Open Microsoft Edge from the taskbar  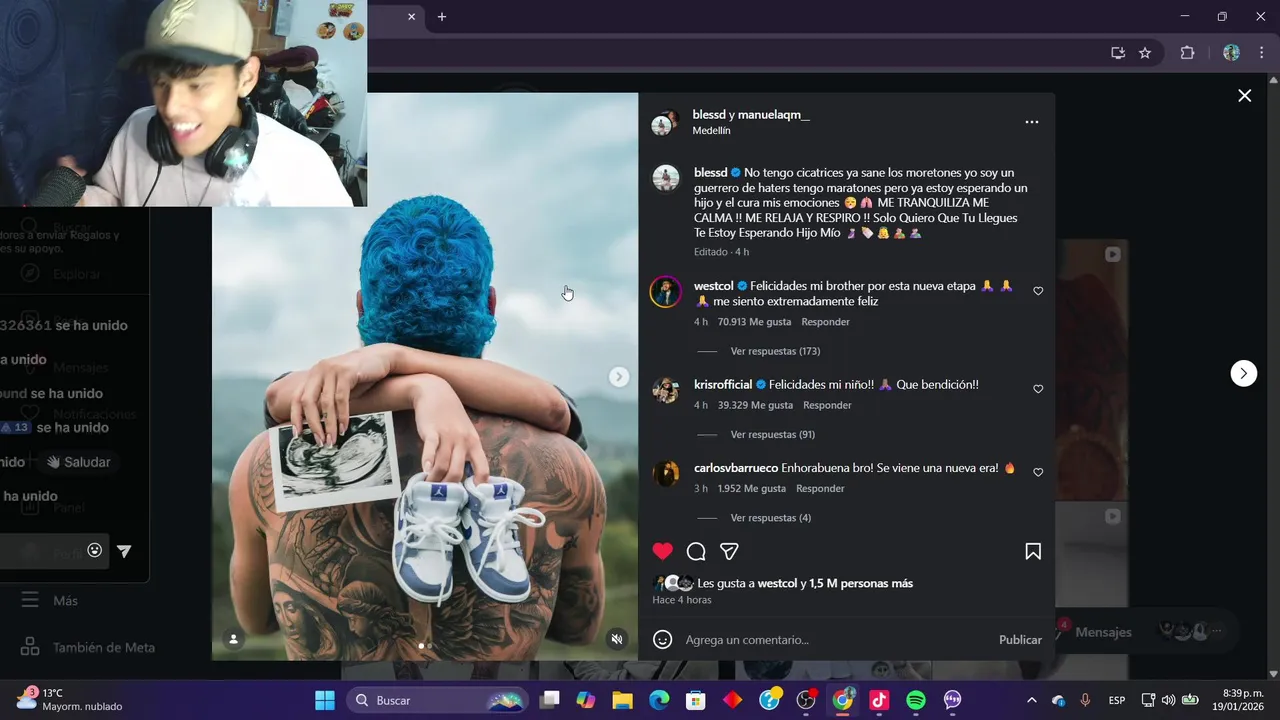(x=659, y=700)
